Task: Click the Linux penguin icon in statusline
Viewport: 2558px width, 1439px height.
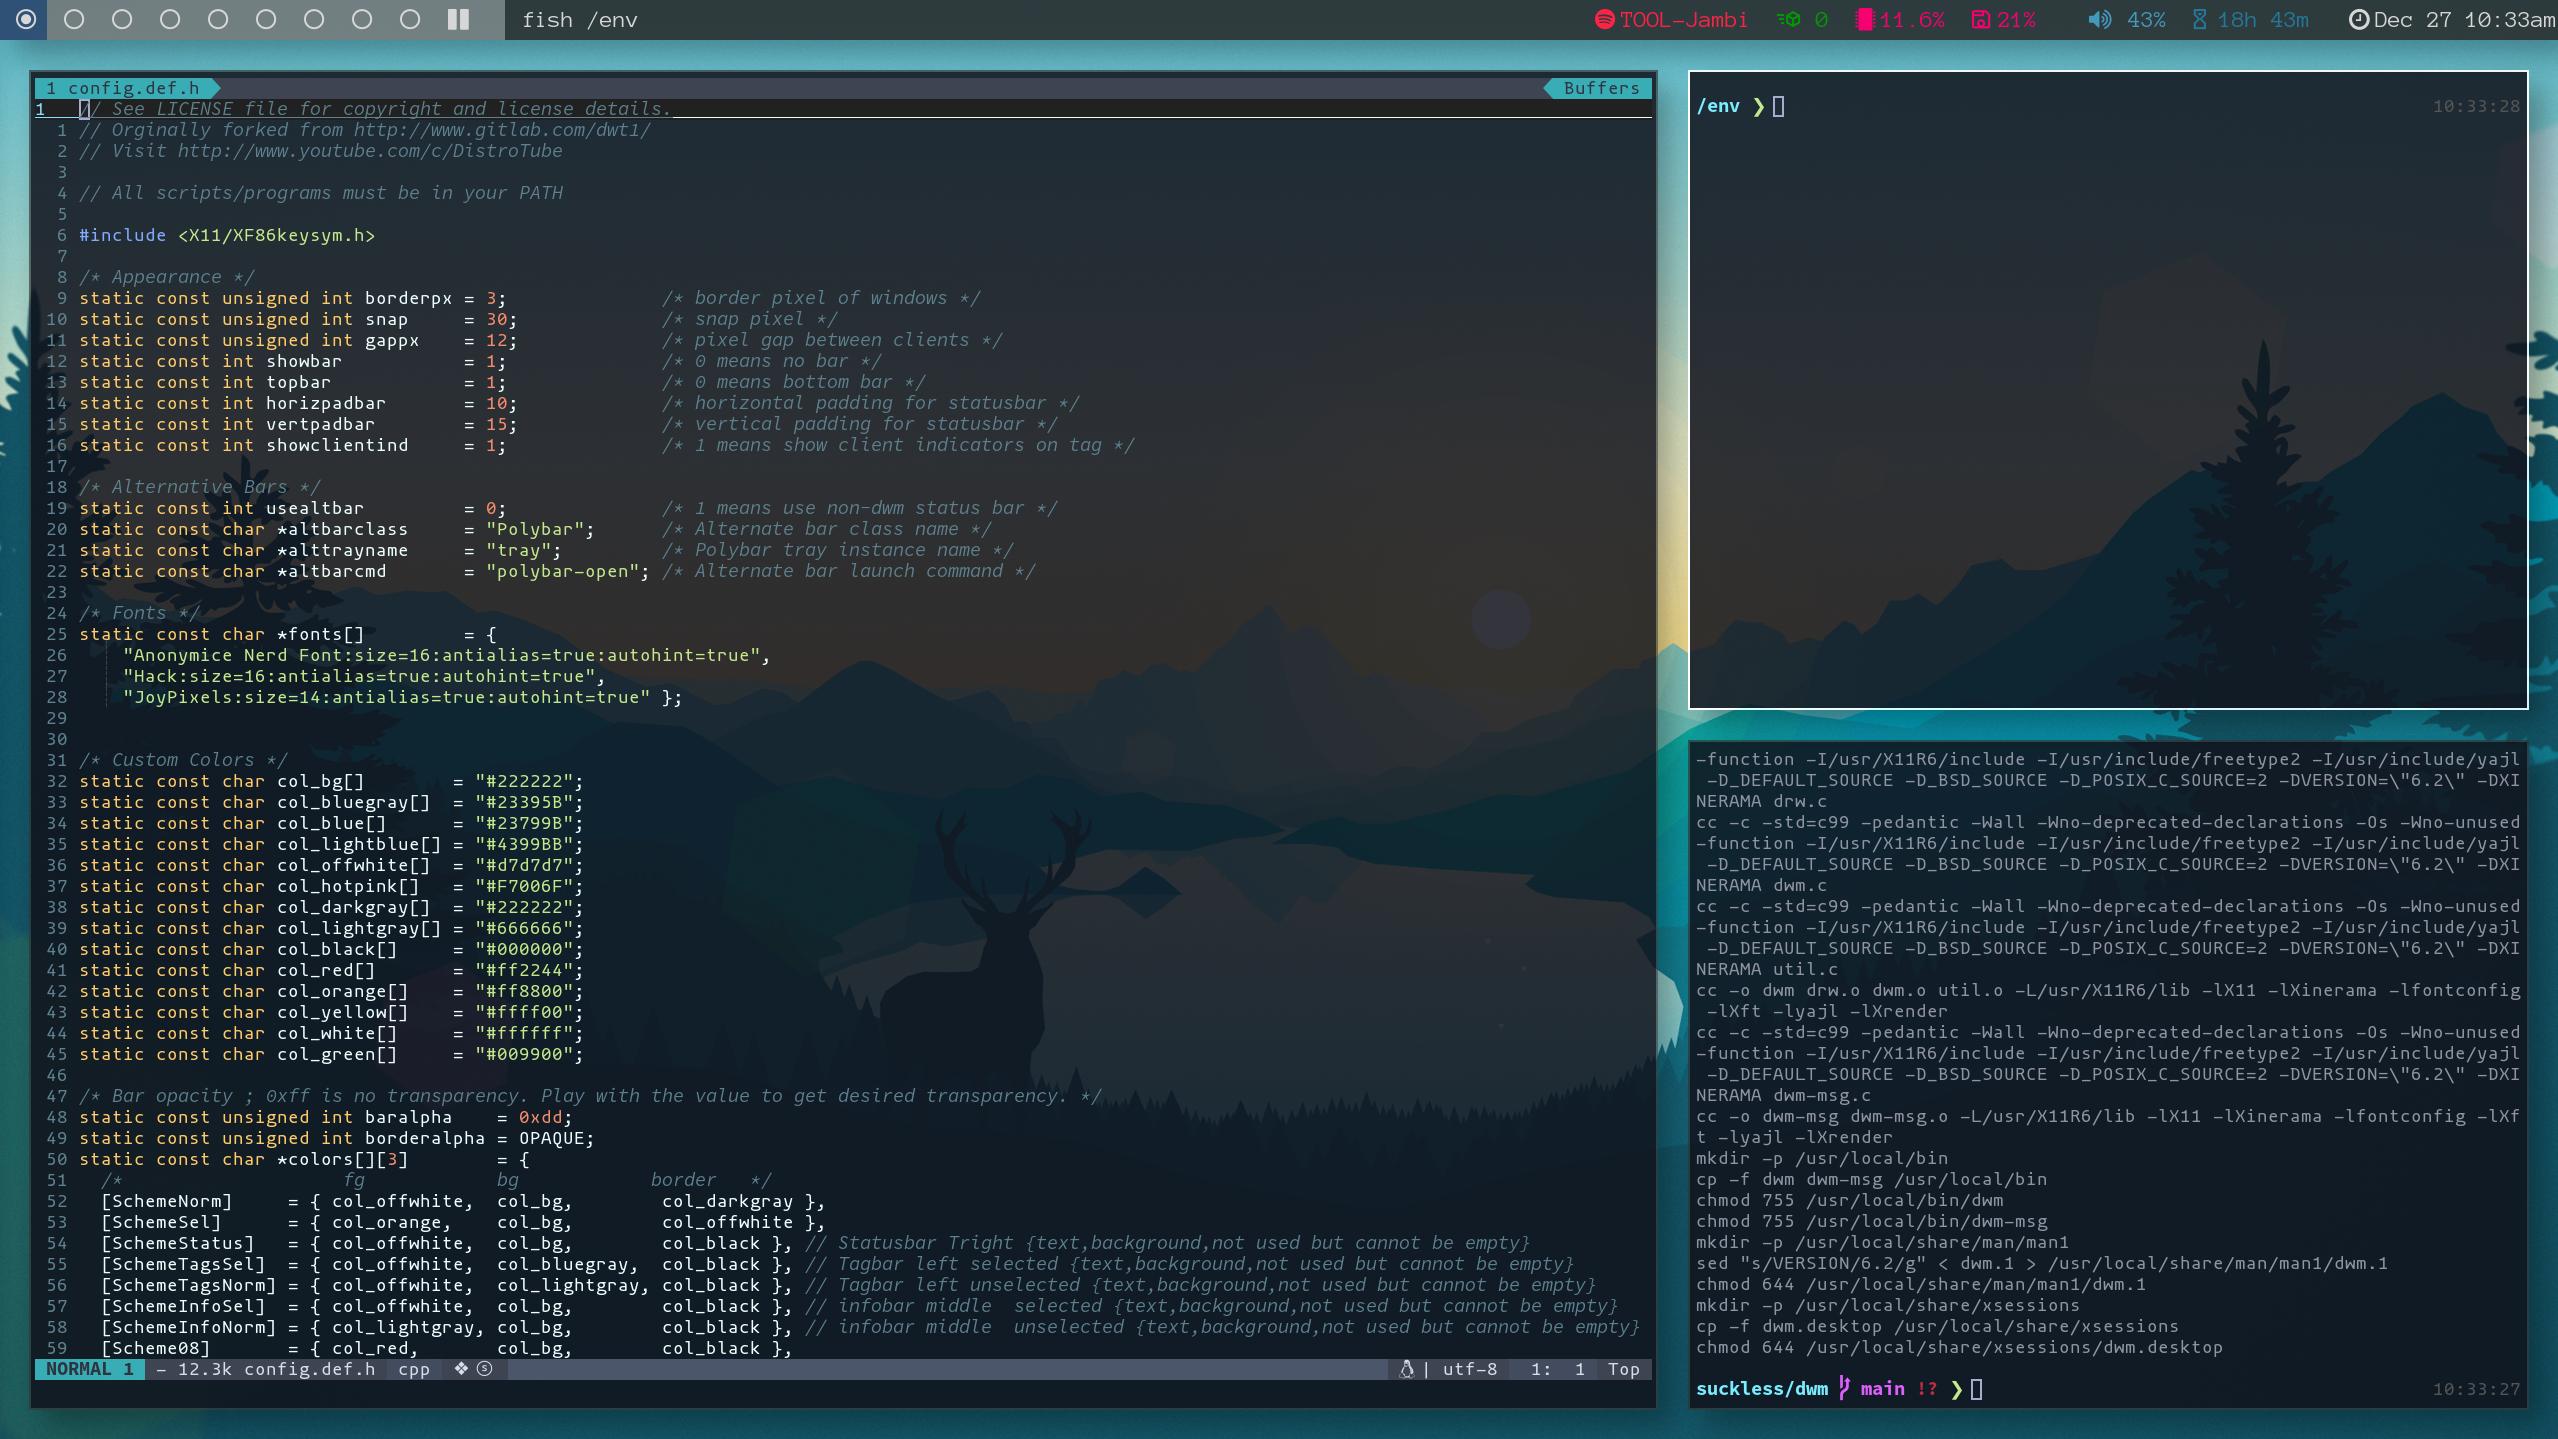Action: pyautogui.click(x=1406, y=1369)
